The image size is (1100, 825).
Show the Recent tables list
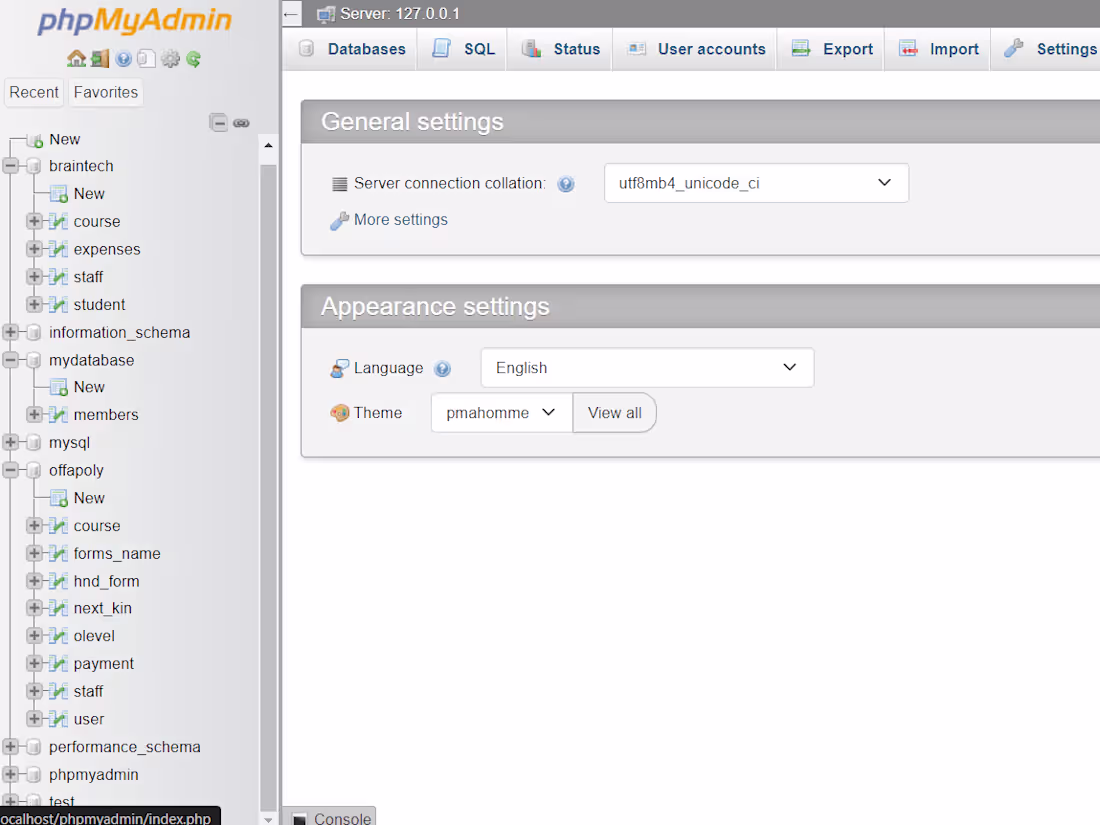pyautogui.click(x=34, y=93)
